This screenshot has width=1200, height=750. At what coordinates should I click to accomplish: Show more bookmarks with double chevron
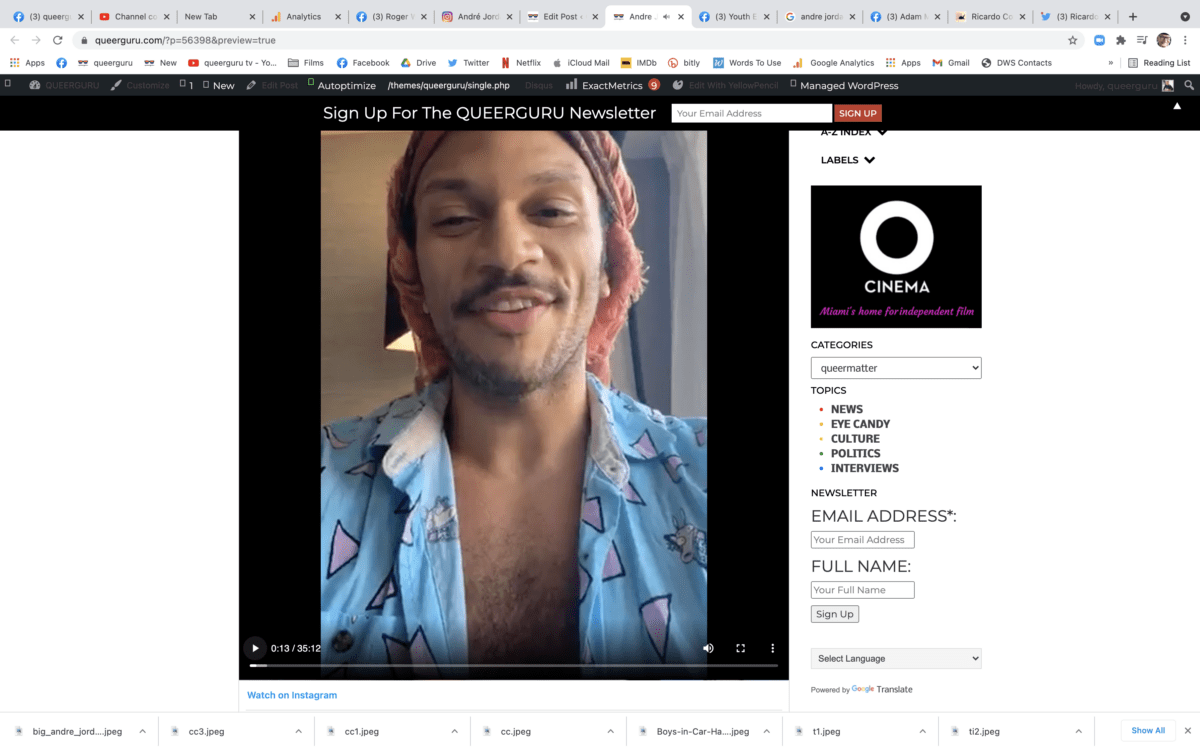1110,63
